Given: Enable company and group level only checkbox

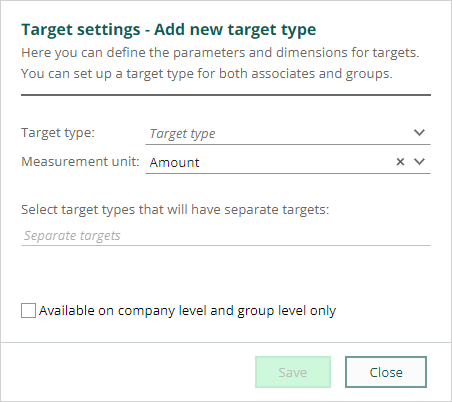Looking at the screenshot, I should 28,310.
